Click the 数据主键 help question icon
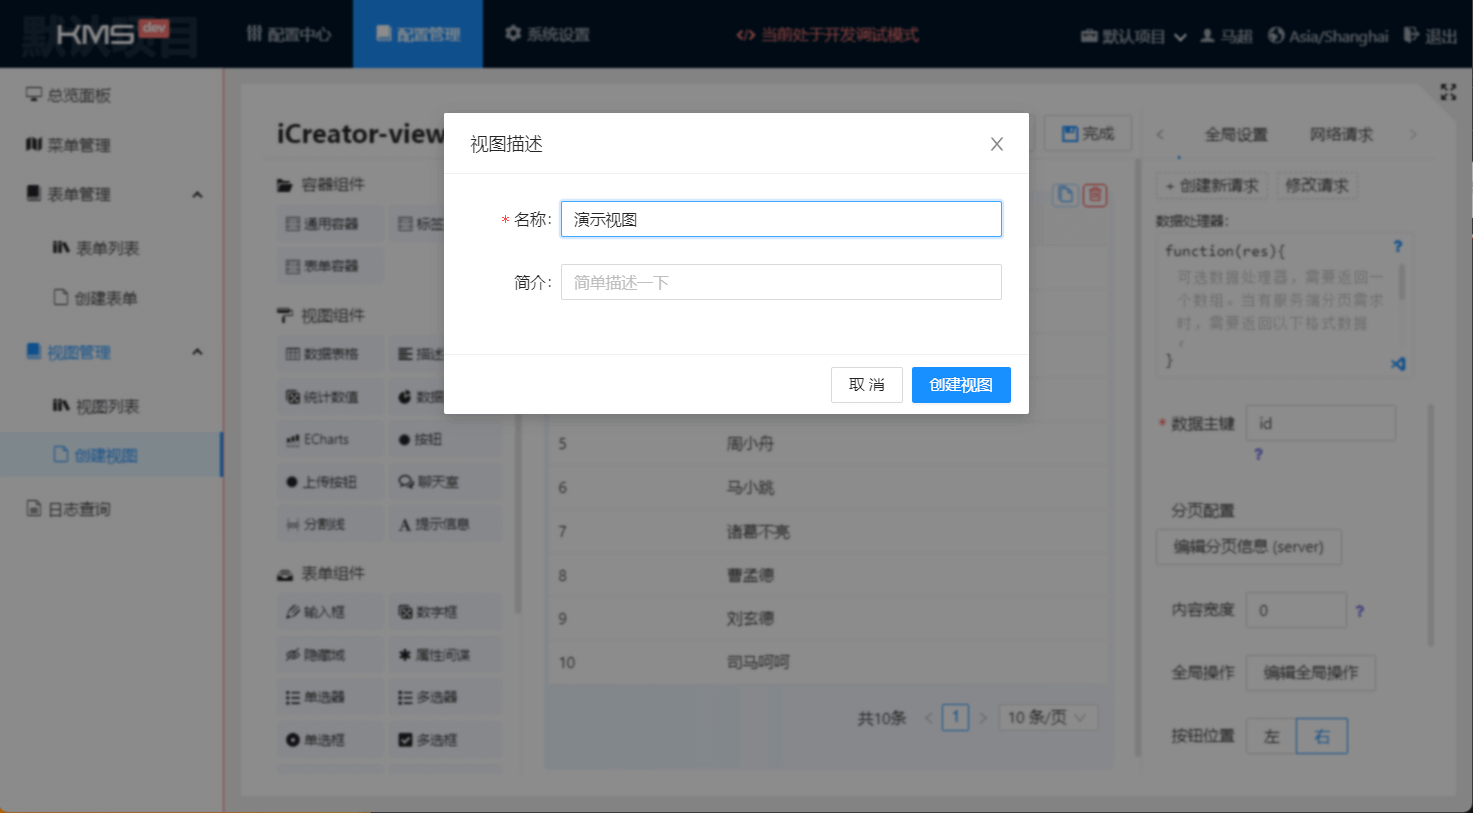Viewport: 1473px width, 813px height. click(x=1258, y=454)
